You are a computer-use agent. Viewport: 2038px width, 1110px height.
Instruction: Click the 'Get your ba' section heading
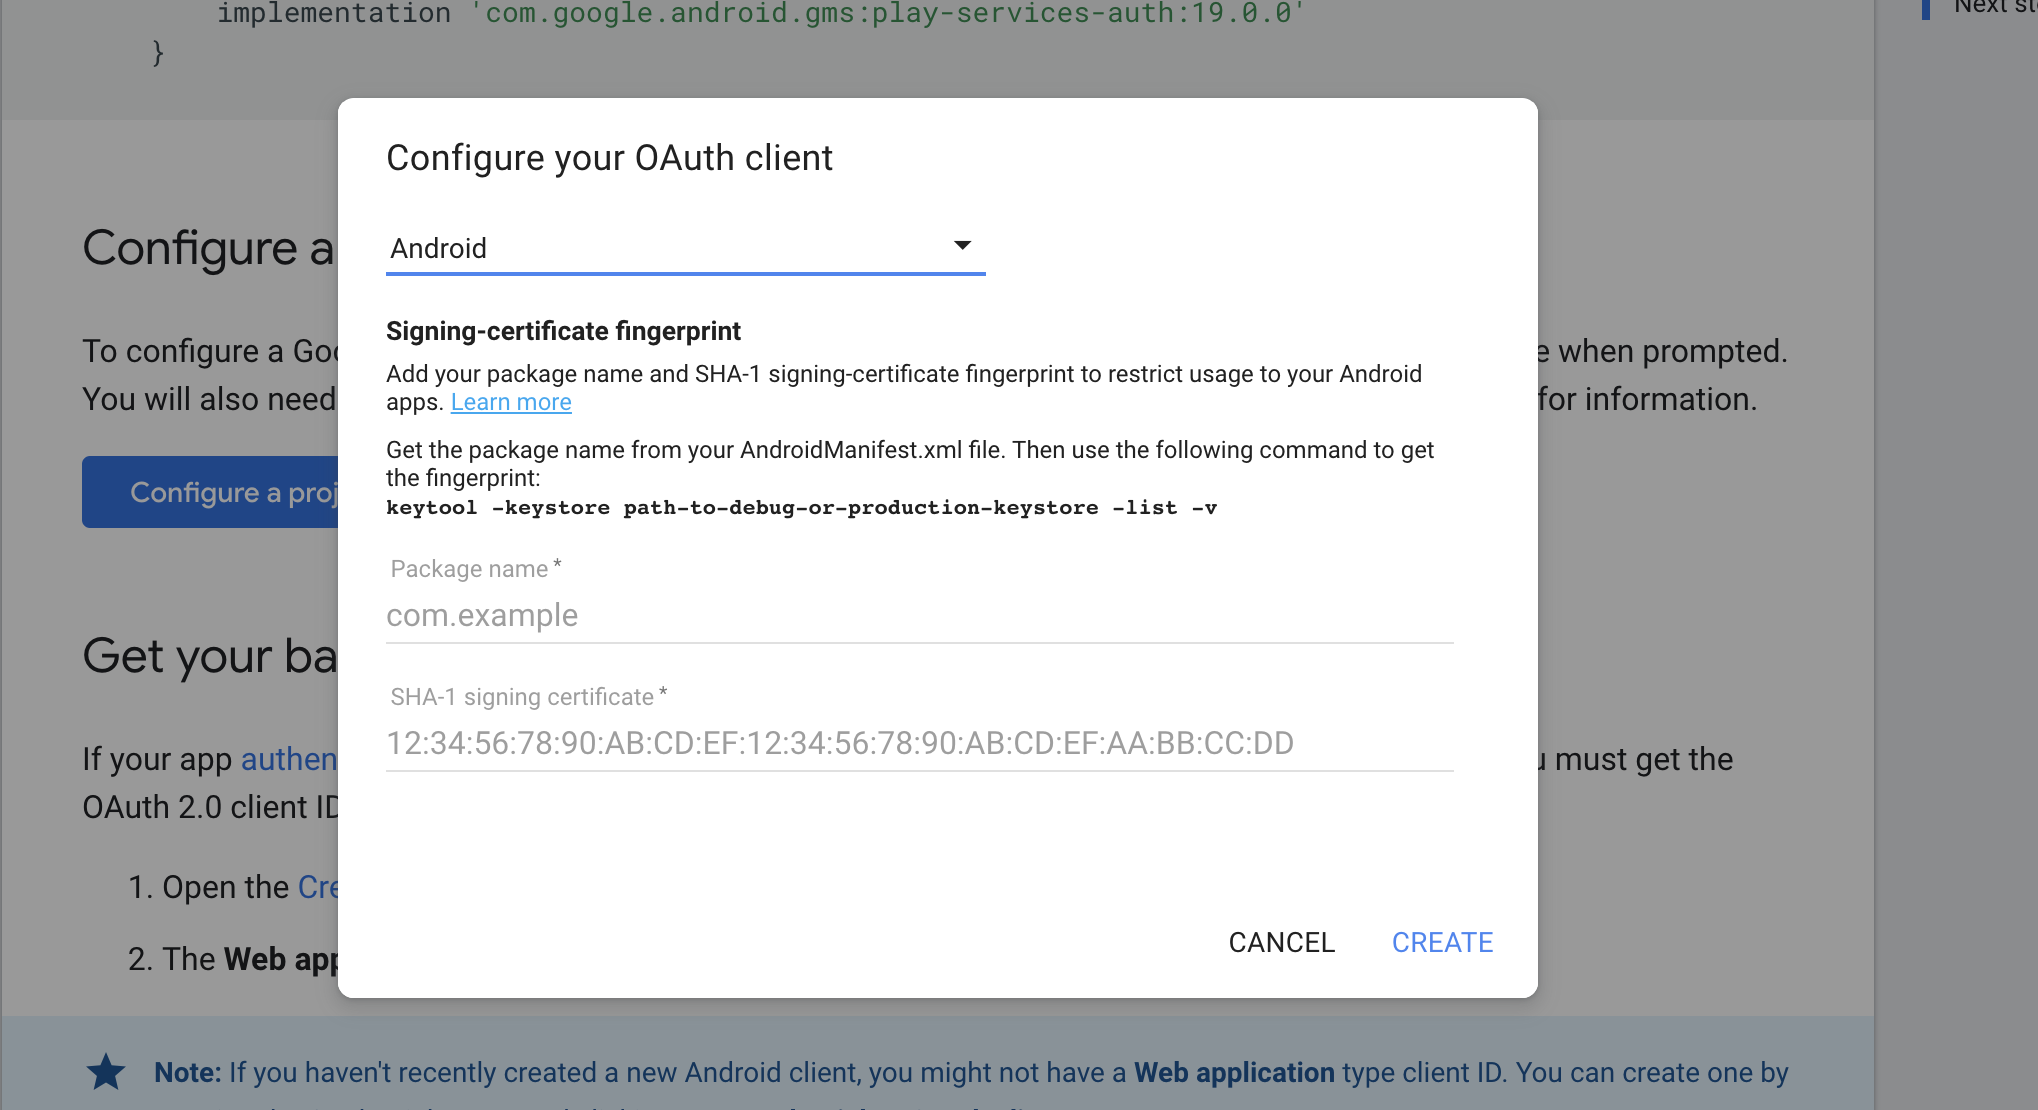pyautogui.click(x=210, y=656)
